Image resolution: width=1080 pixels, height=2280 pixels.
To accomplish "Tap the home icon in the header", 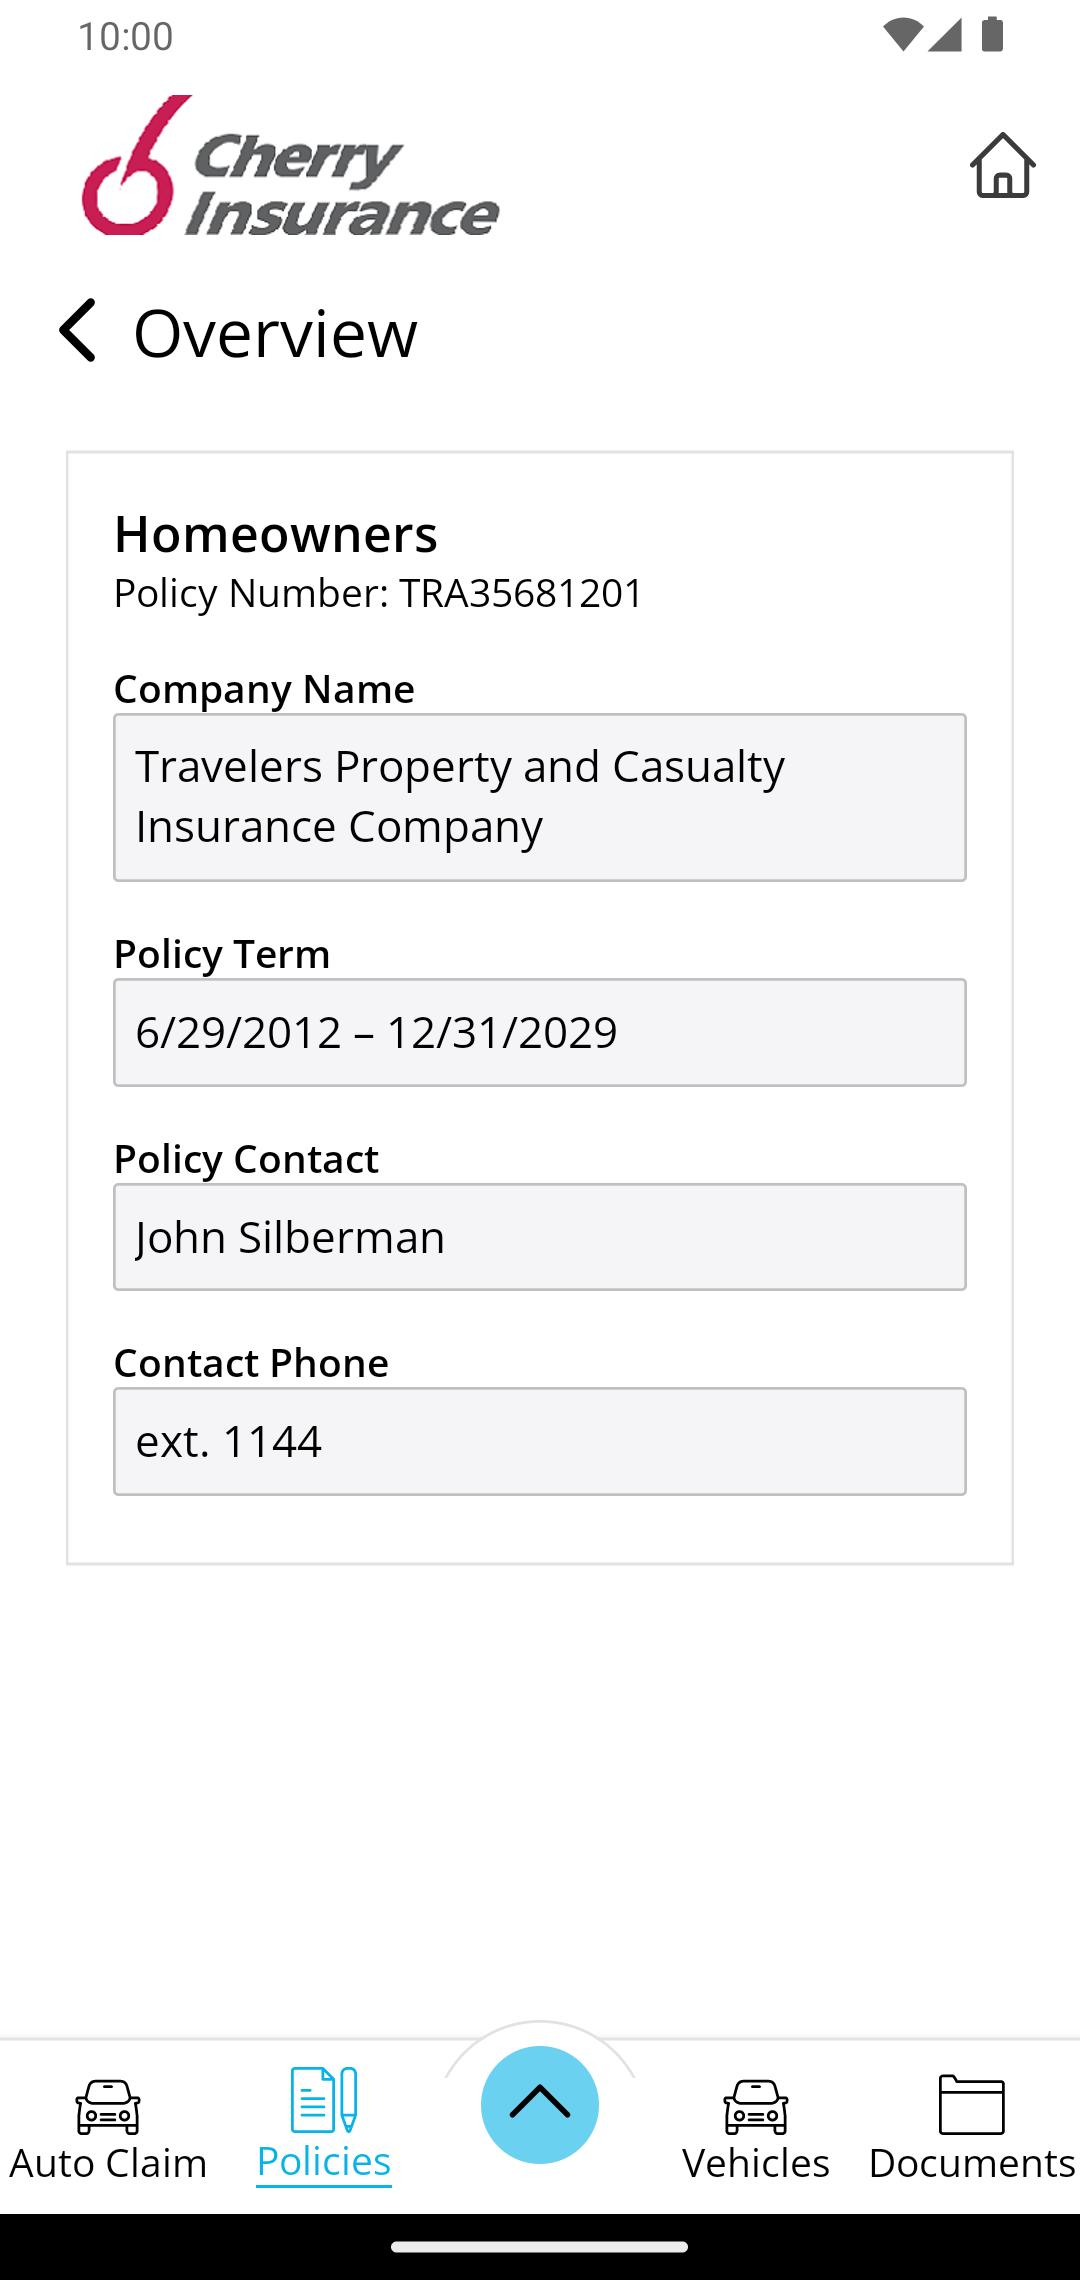I will pyautogui.click(x=1002, y=165).
